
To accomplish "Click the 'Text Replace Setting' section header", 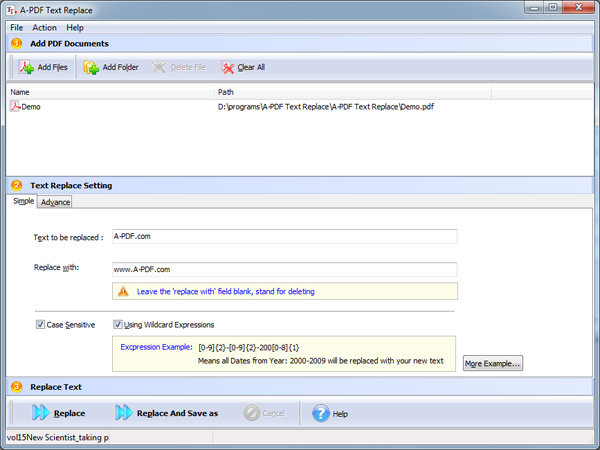I will 71,186.
